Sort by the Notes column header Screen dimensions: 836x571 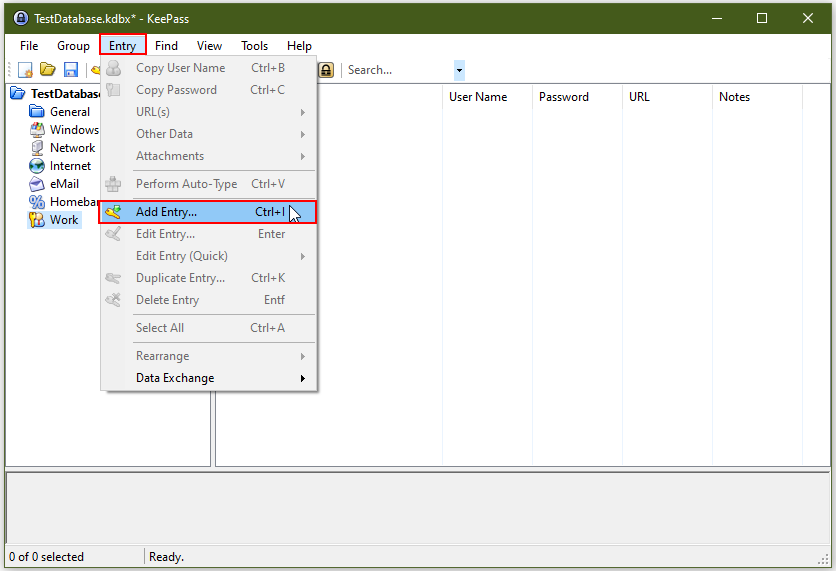[x=758, y=97]
